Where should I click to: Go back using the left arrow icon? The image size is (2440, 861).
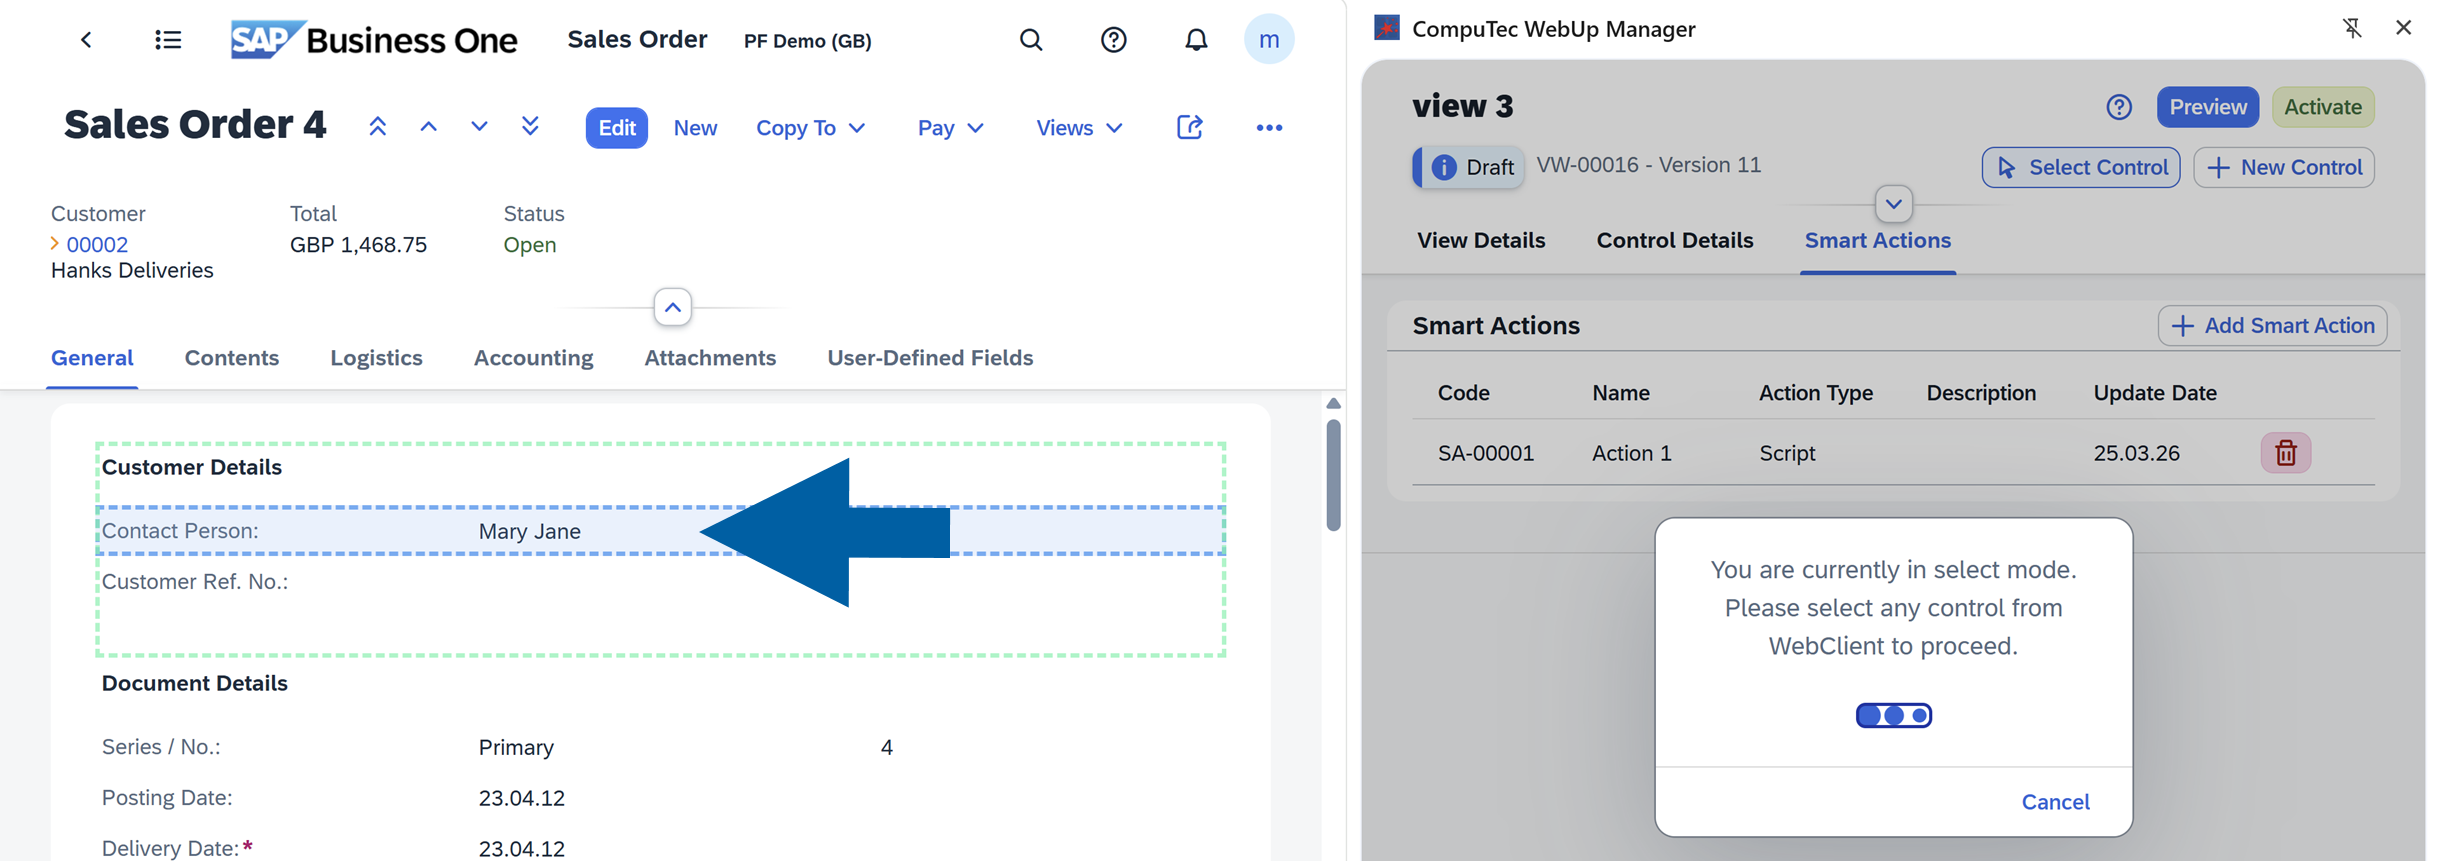click(x=86, y=40)
